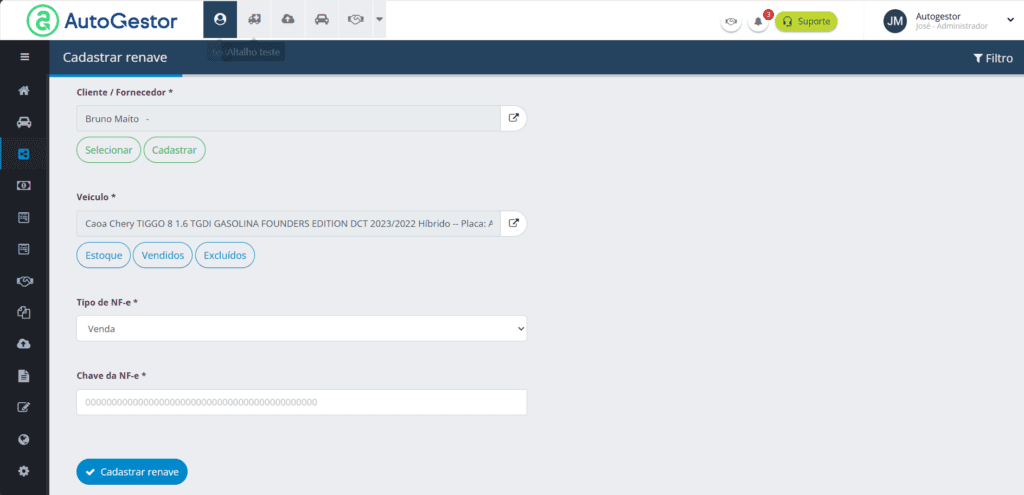Expand the top shortcuts dropdown arrow
Viewport: 1024px width, 495px height.
point(379,20)
